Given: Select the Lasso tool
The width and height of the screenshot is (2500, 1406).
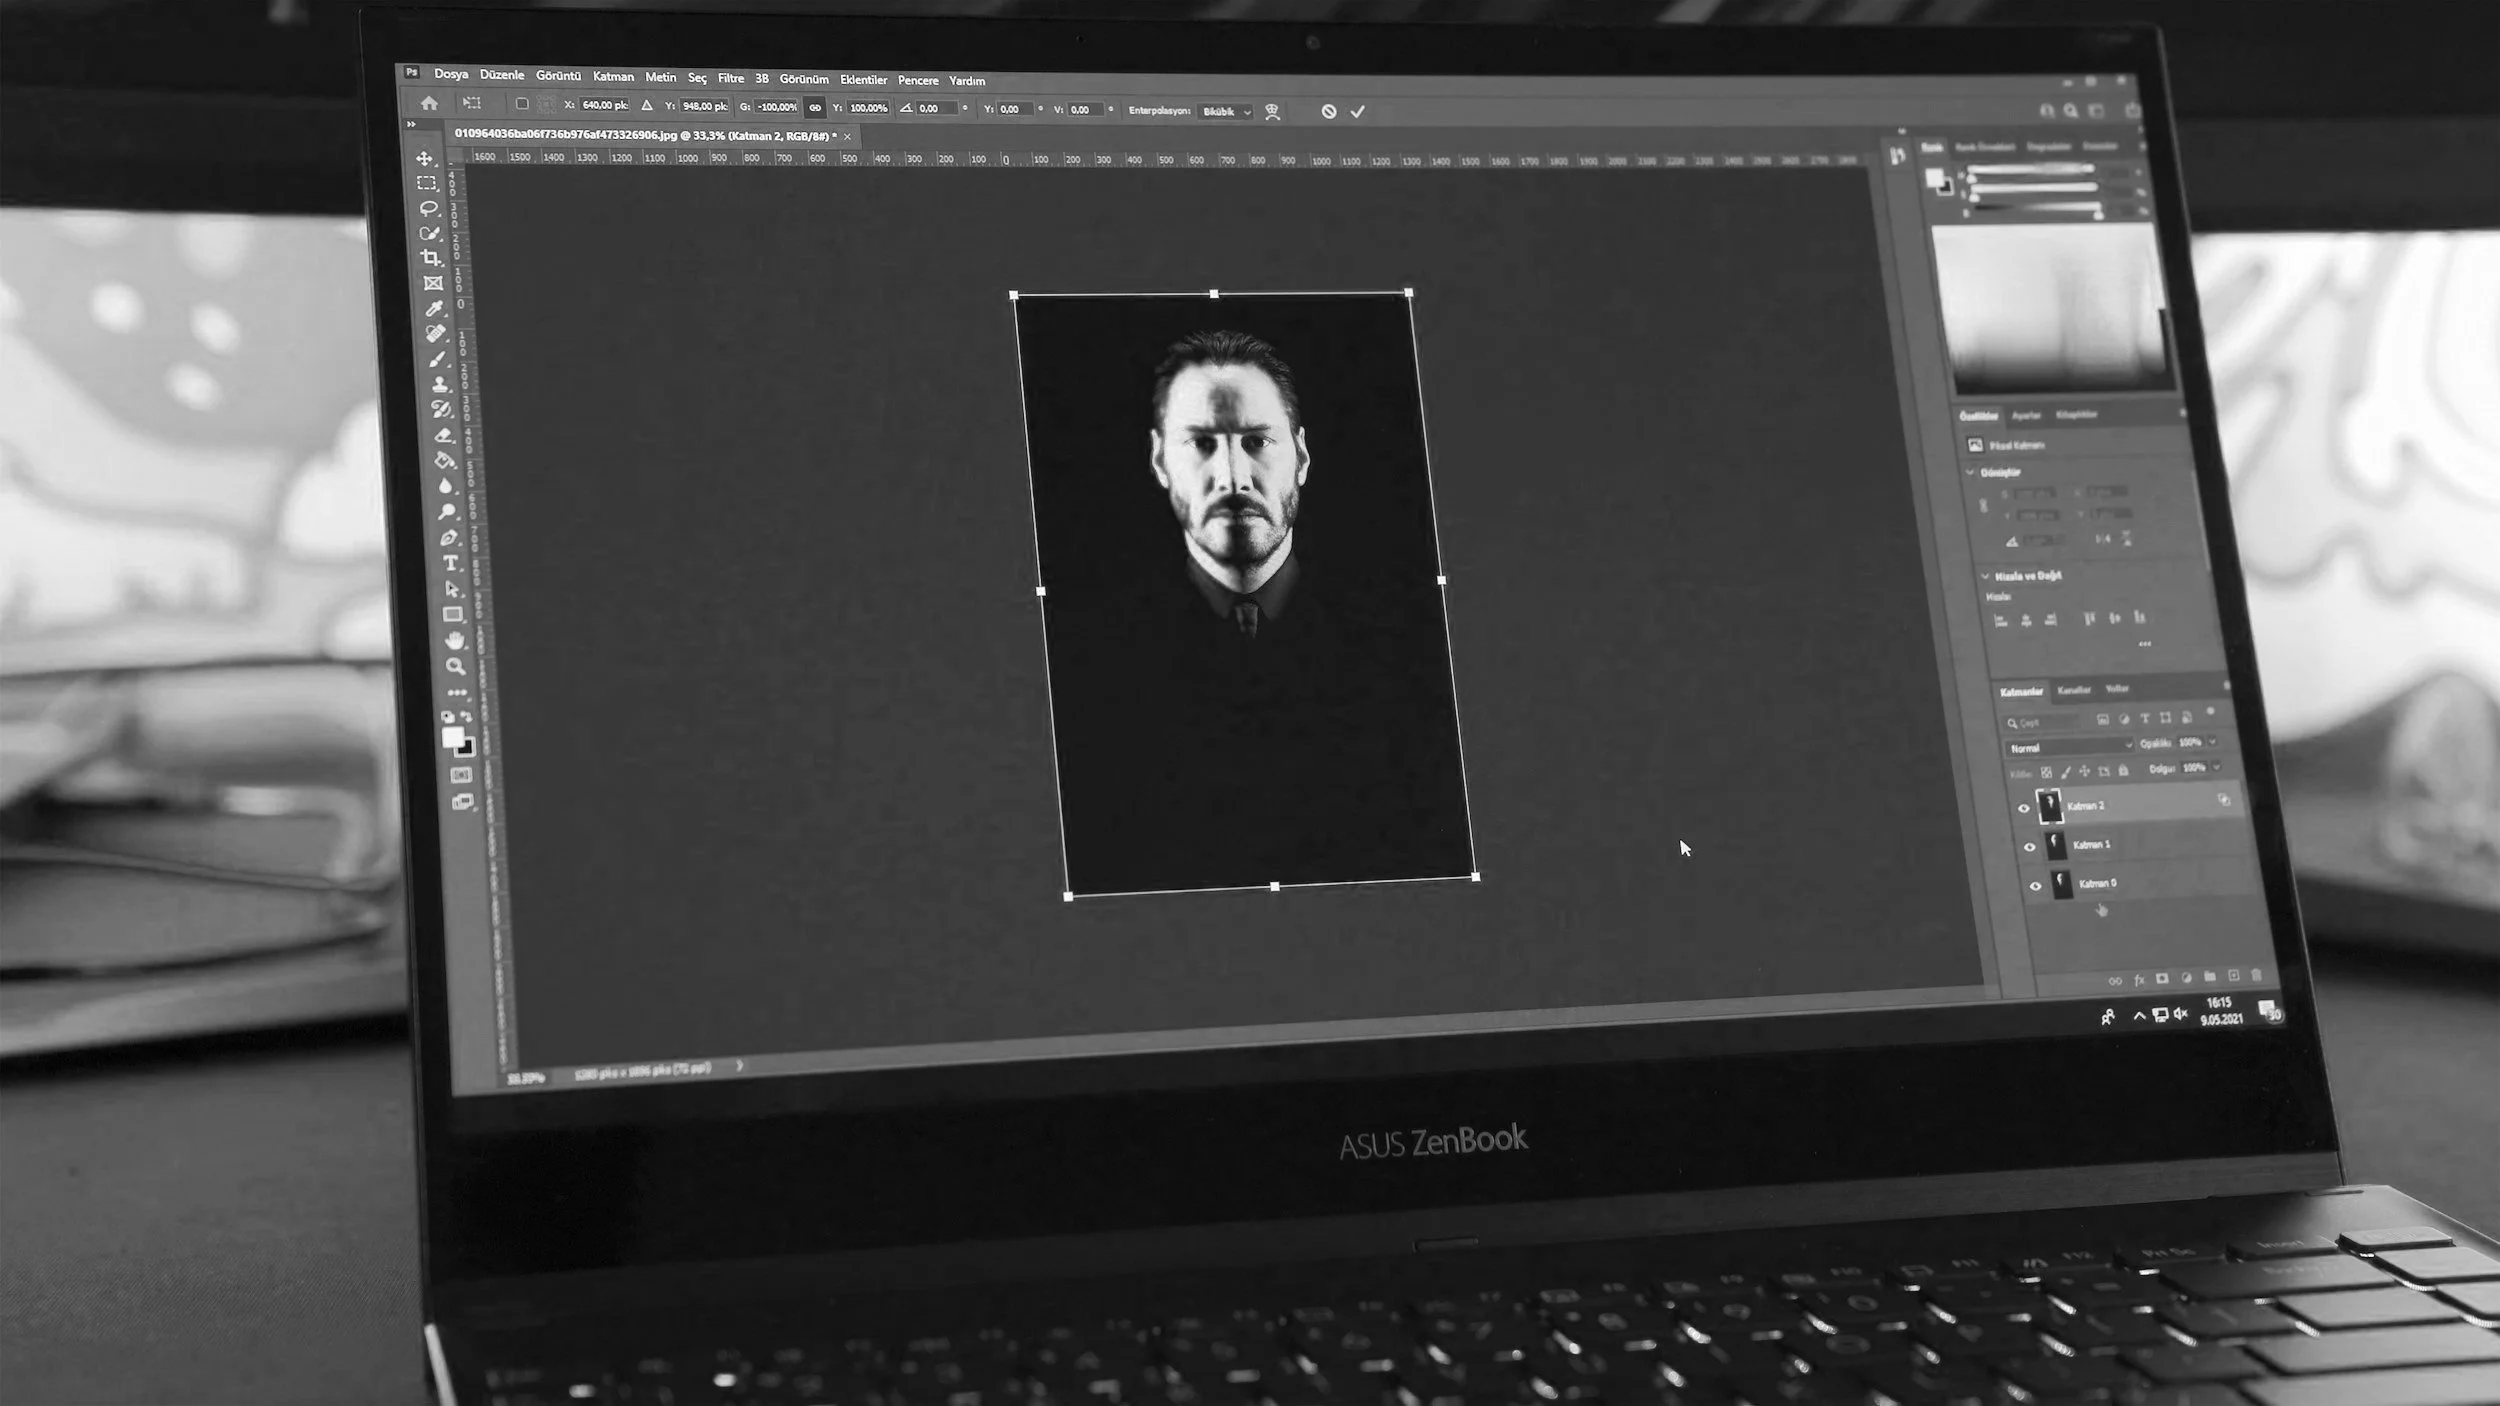Looking at the screenshot, I should click(x=429, y=208).
